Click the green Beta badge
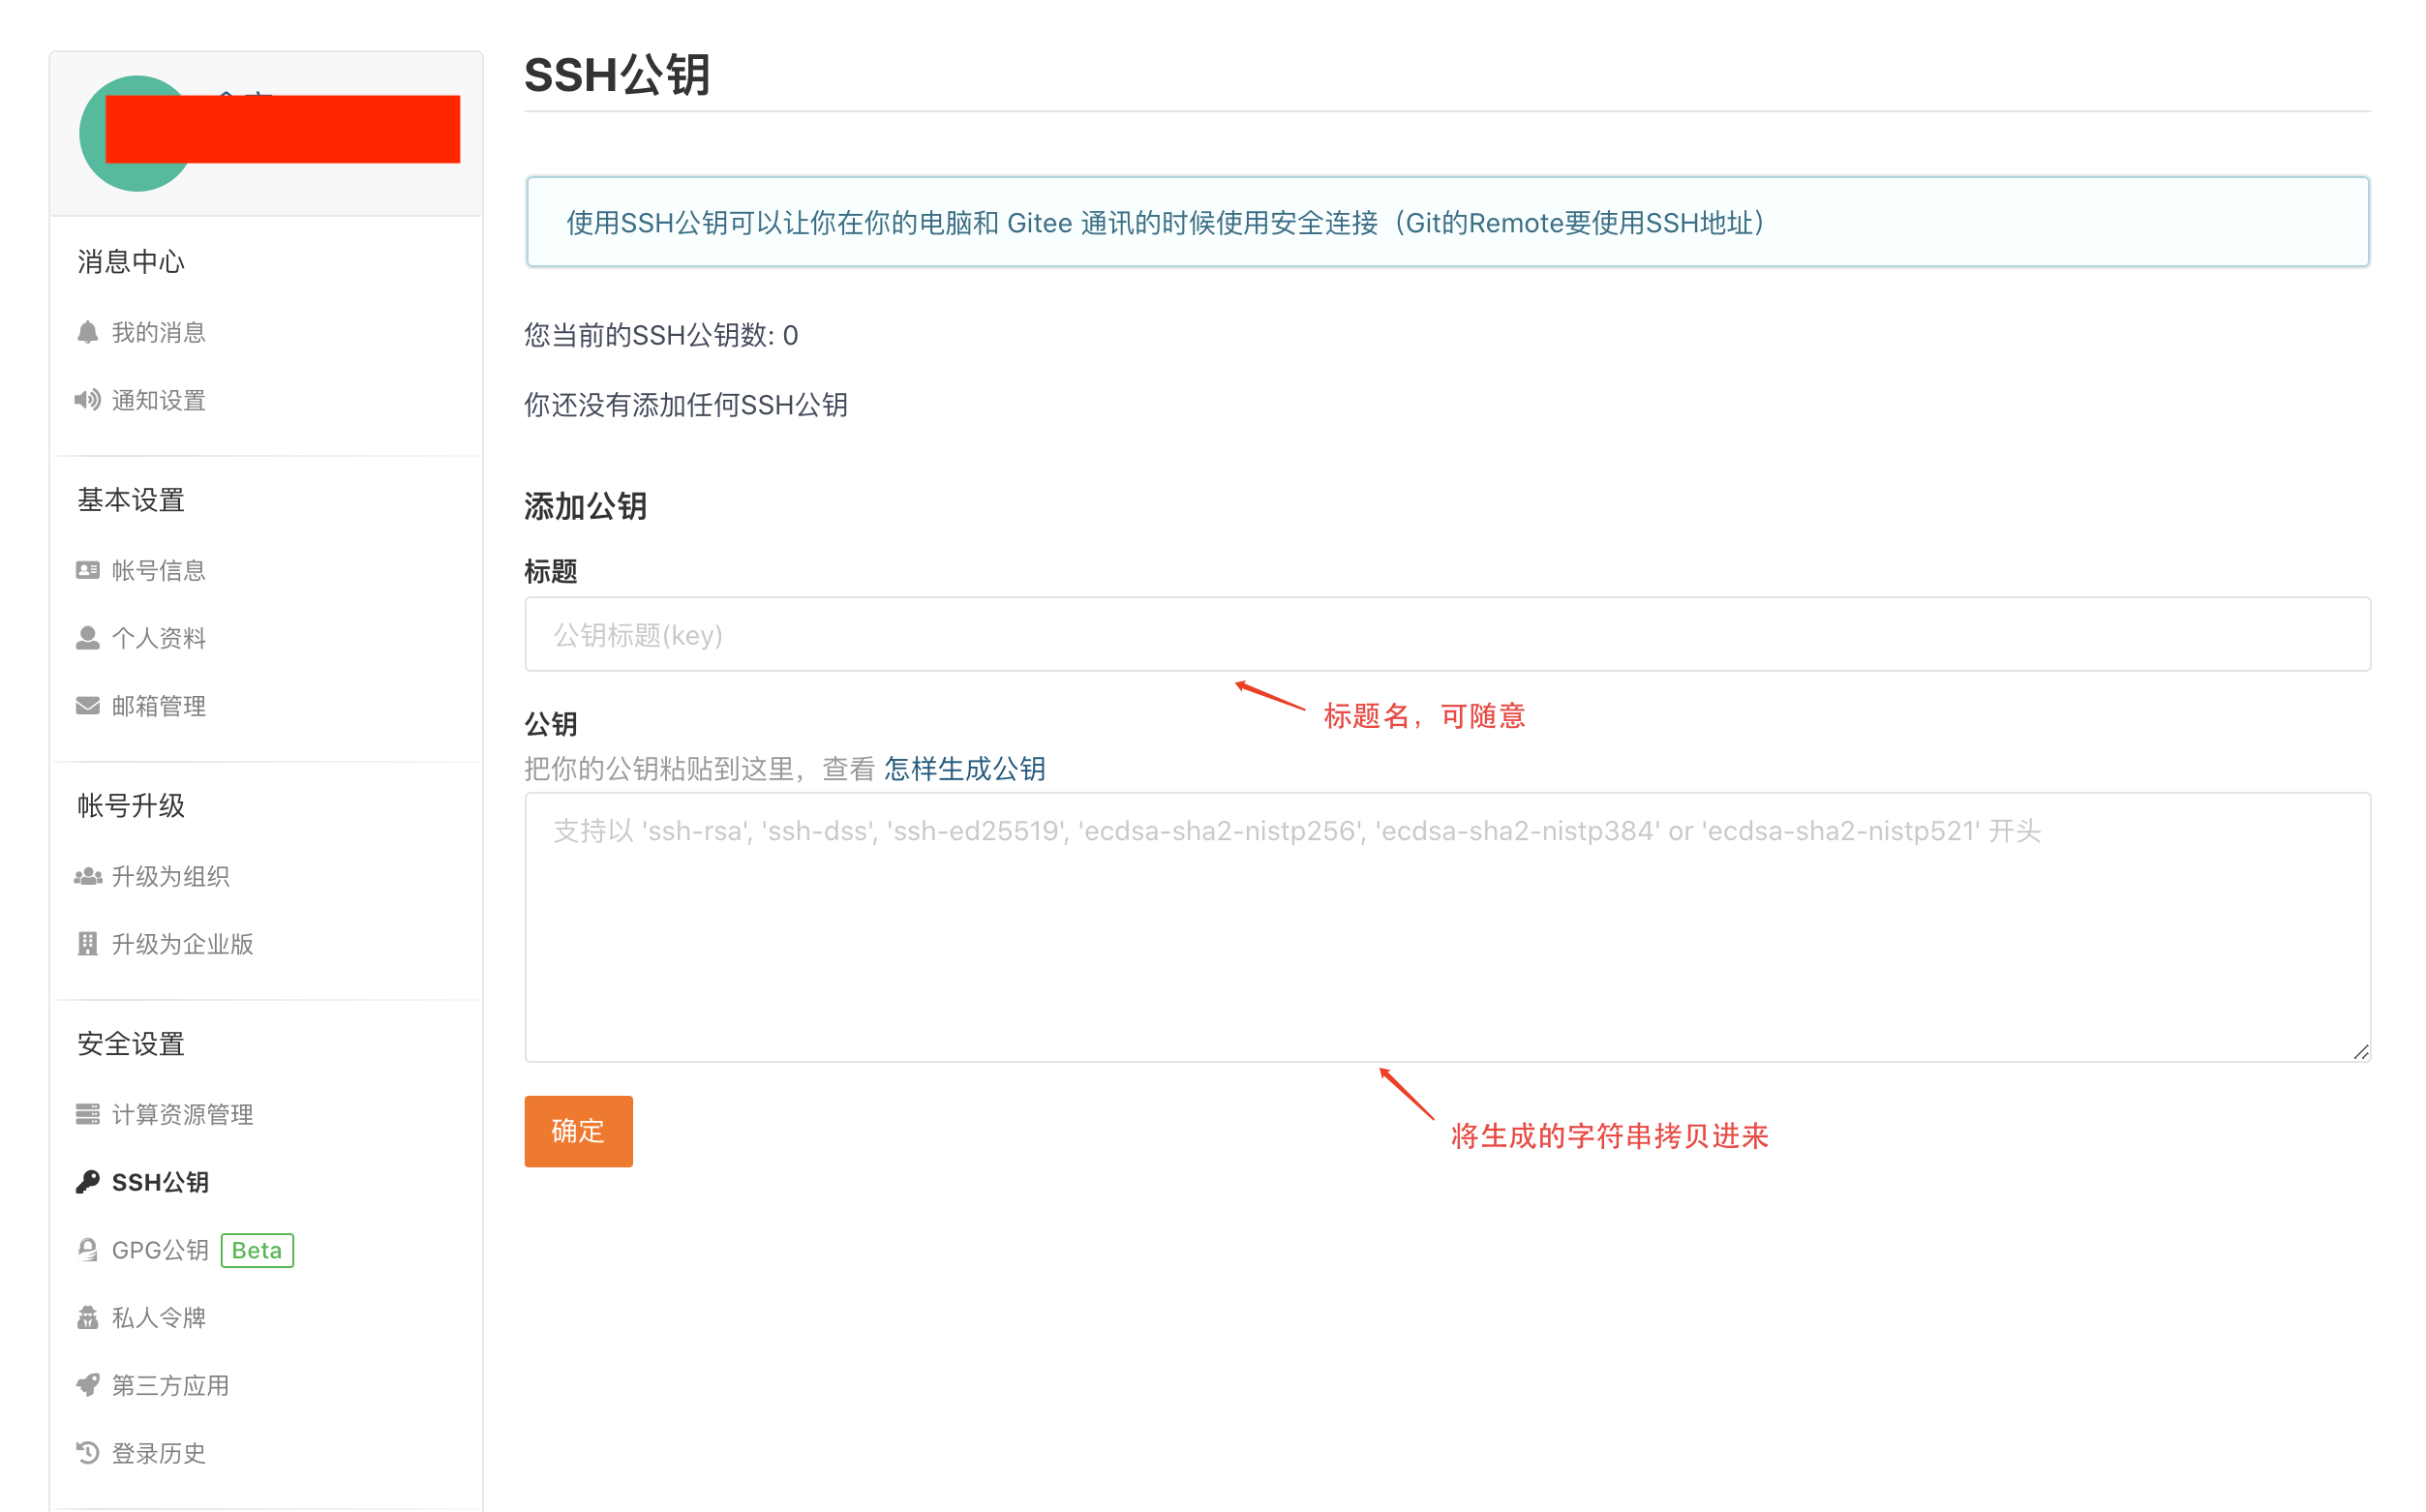The height and width of the screenshot is (1512, 2426). click(x=257, y=1250)
